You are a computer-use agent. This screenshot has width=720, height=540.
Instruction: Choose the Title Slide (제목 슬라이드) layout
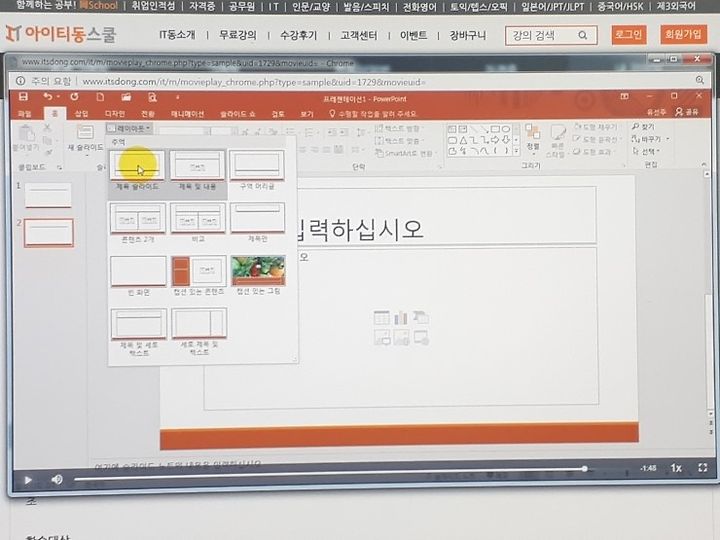click(137, 170)
